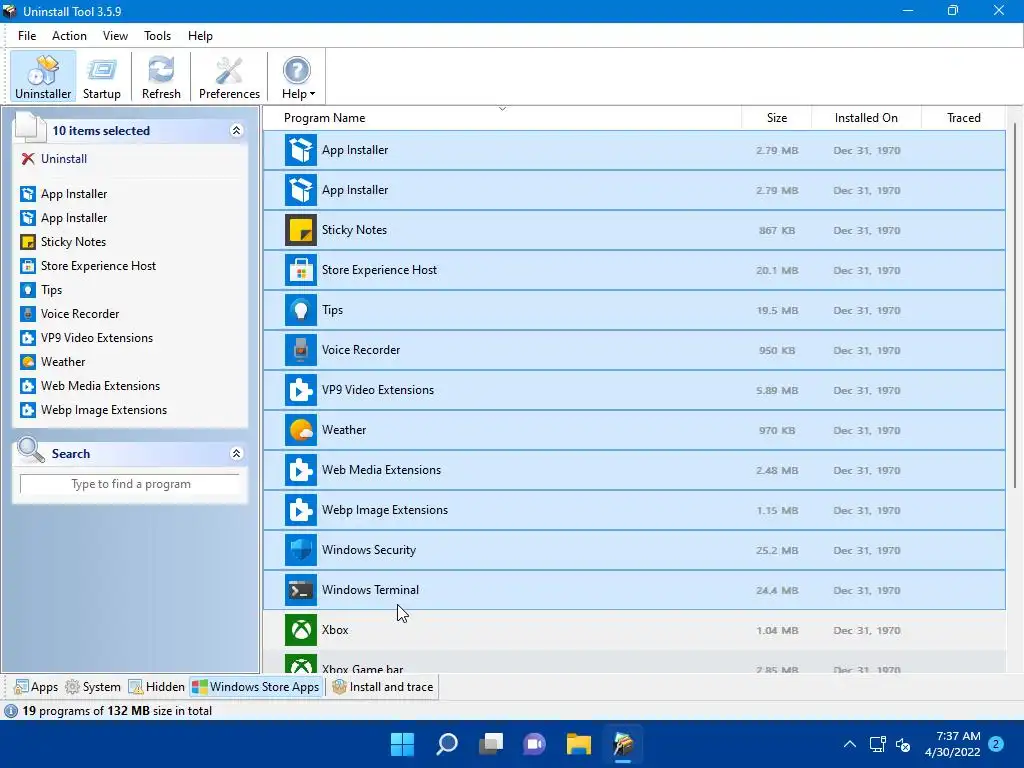Open the Help menu in the menu bar
The width and height of the screenshot is (1024, 768).
200,36
